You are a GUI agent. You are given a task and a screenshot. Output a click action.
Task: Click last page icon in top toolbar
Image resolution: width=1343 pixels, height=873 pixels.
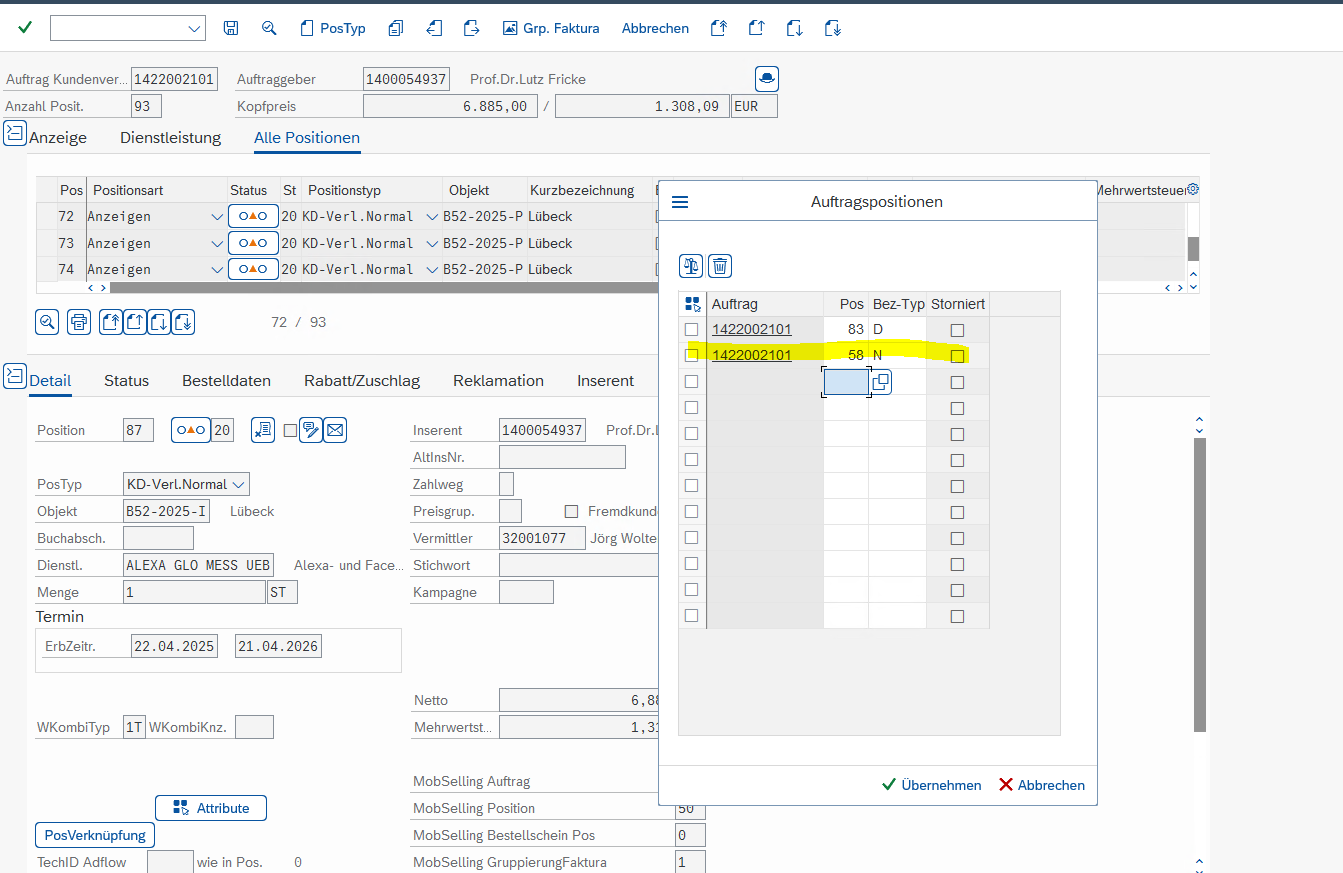[832, 28]
